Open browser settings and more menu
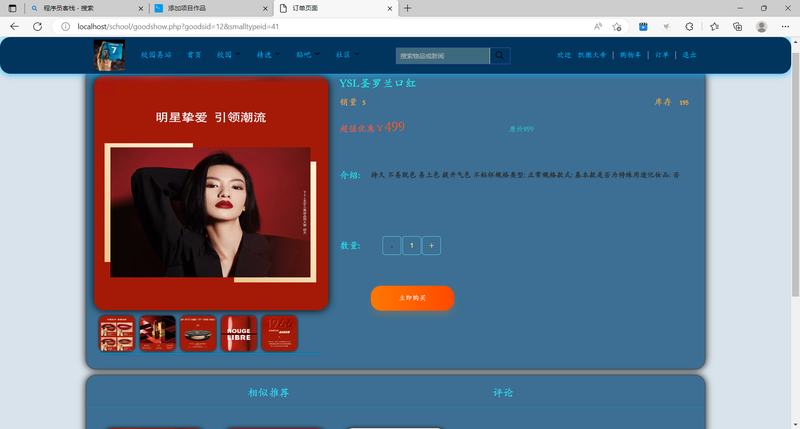This screenshot has height=429, width=800. (x=785, y=27)
